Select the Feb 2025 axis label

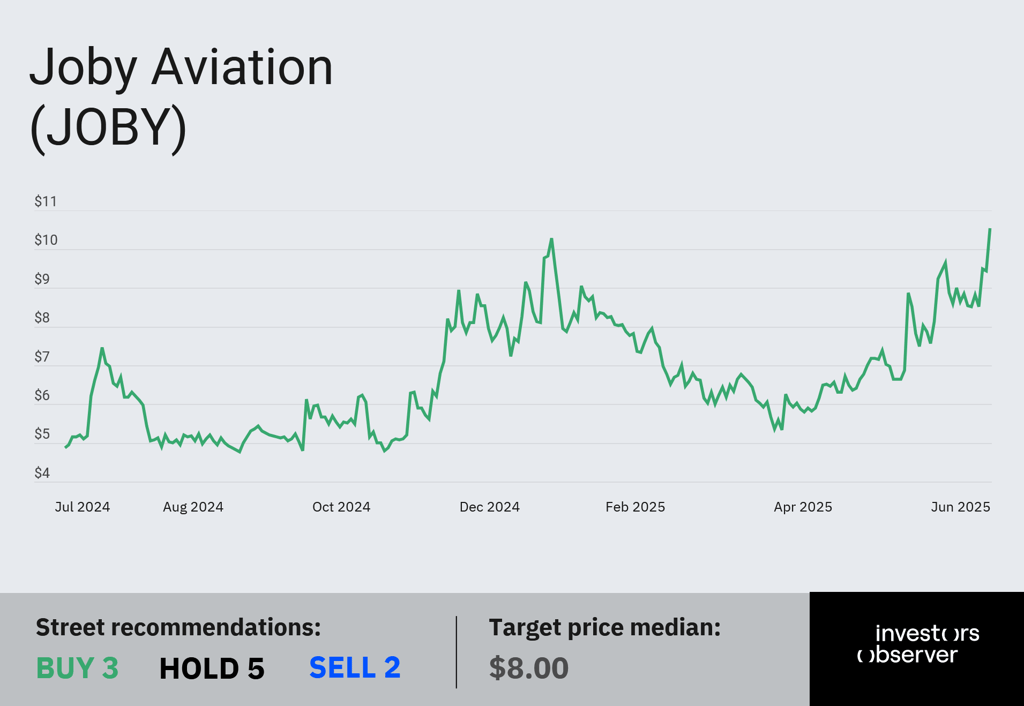click(x=635, y=507)
